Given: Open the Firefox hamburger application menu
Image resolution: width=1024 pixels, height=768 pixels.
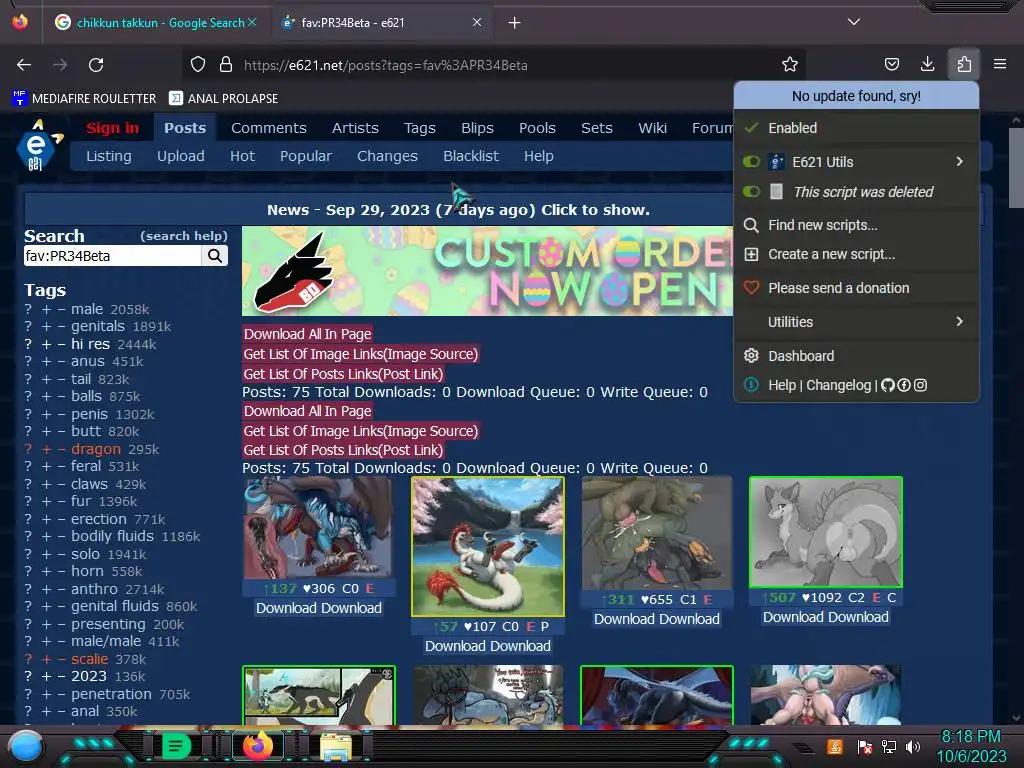Looking at the screenshot, I should (1000, 64).
